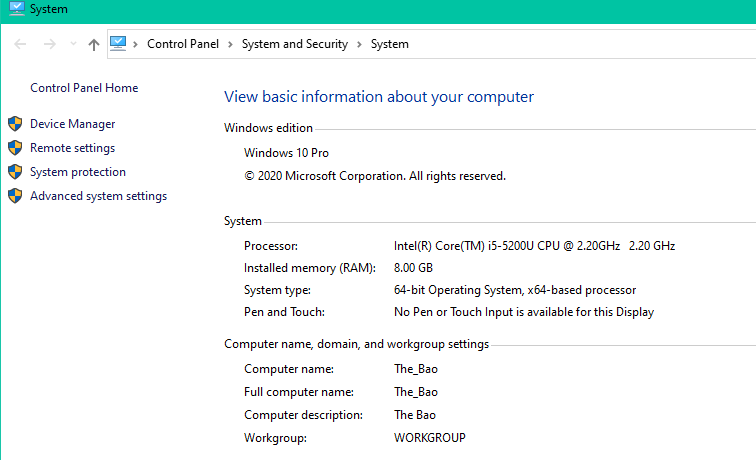
Task: Go forward with the forward arrow
Action: (x=49, y=44)
